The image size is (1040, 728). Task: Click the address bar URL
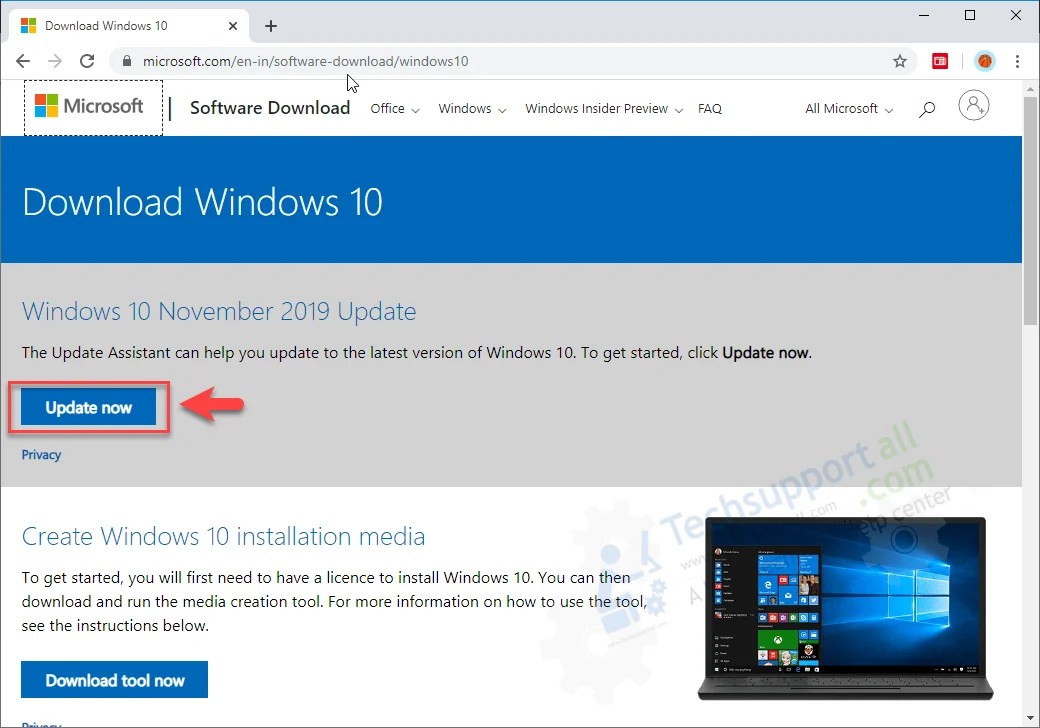[305, 61]
